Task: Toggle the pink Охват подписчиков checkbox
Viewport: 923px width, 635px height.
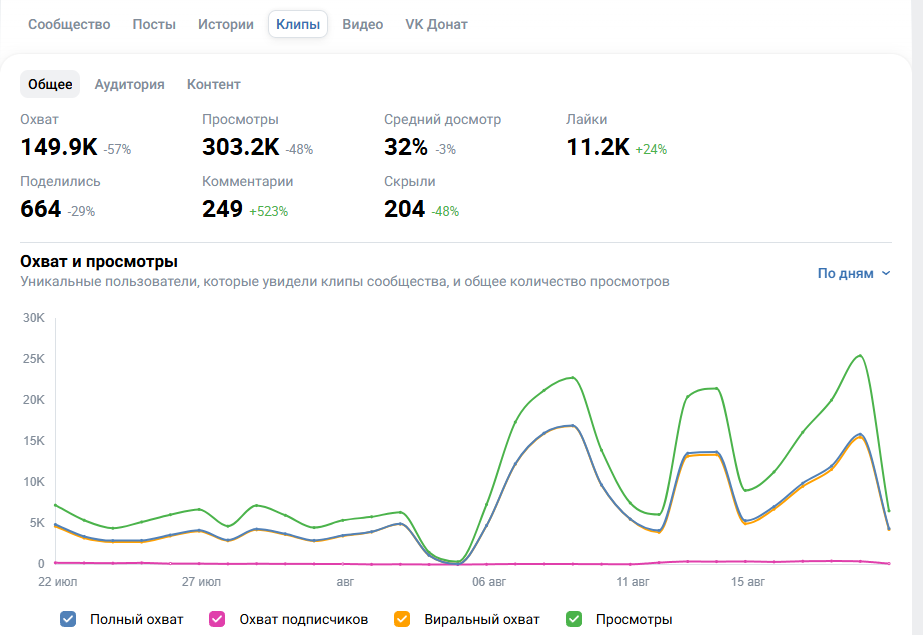Action: pyautogui.click(x=217, y=619)
